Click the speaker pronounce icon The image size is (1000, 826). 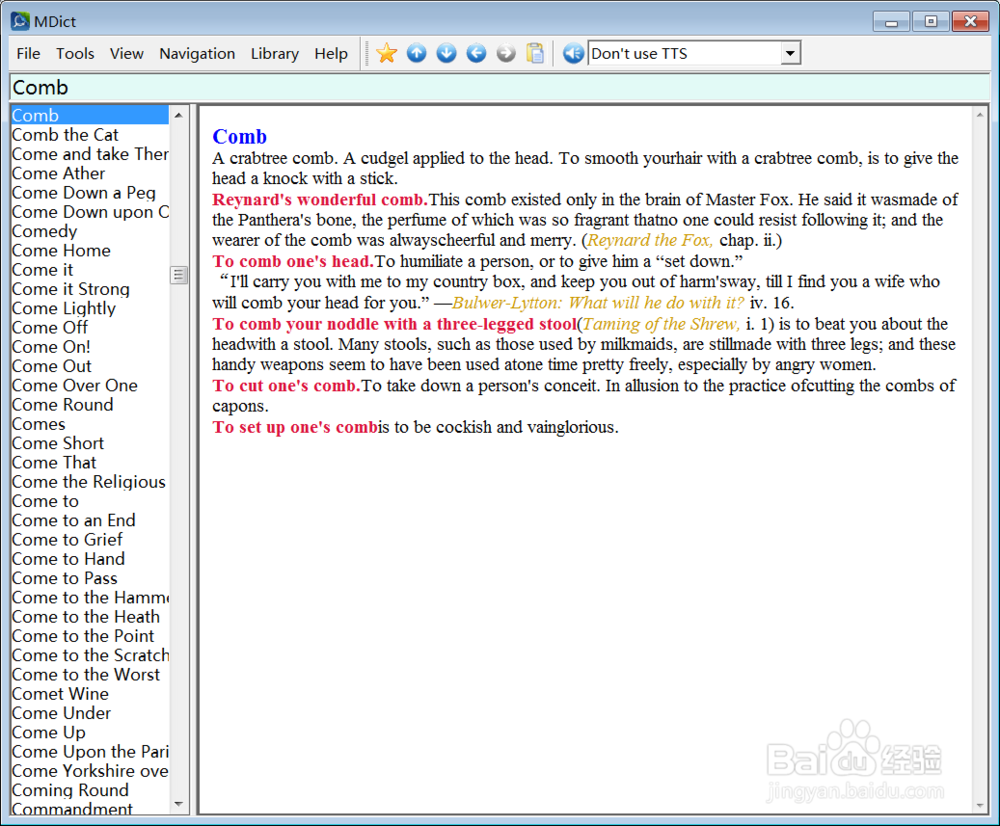click(x=573, y=54)
